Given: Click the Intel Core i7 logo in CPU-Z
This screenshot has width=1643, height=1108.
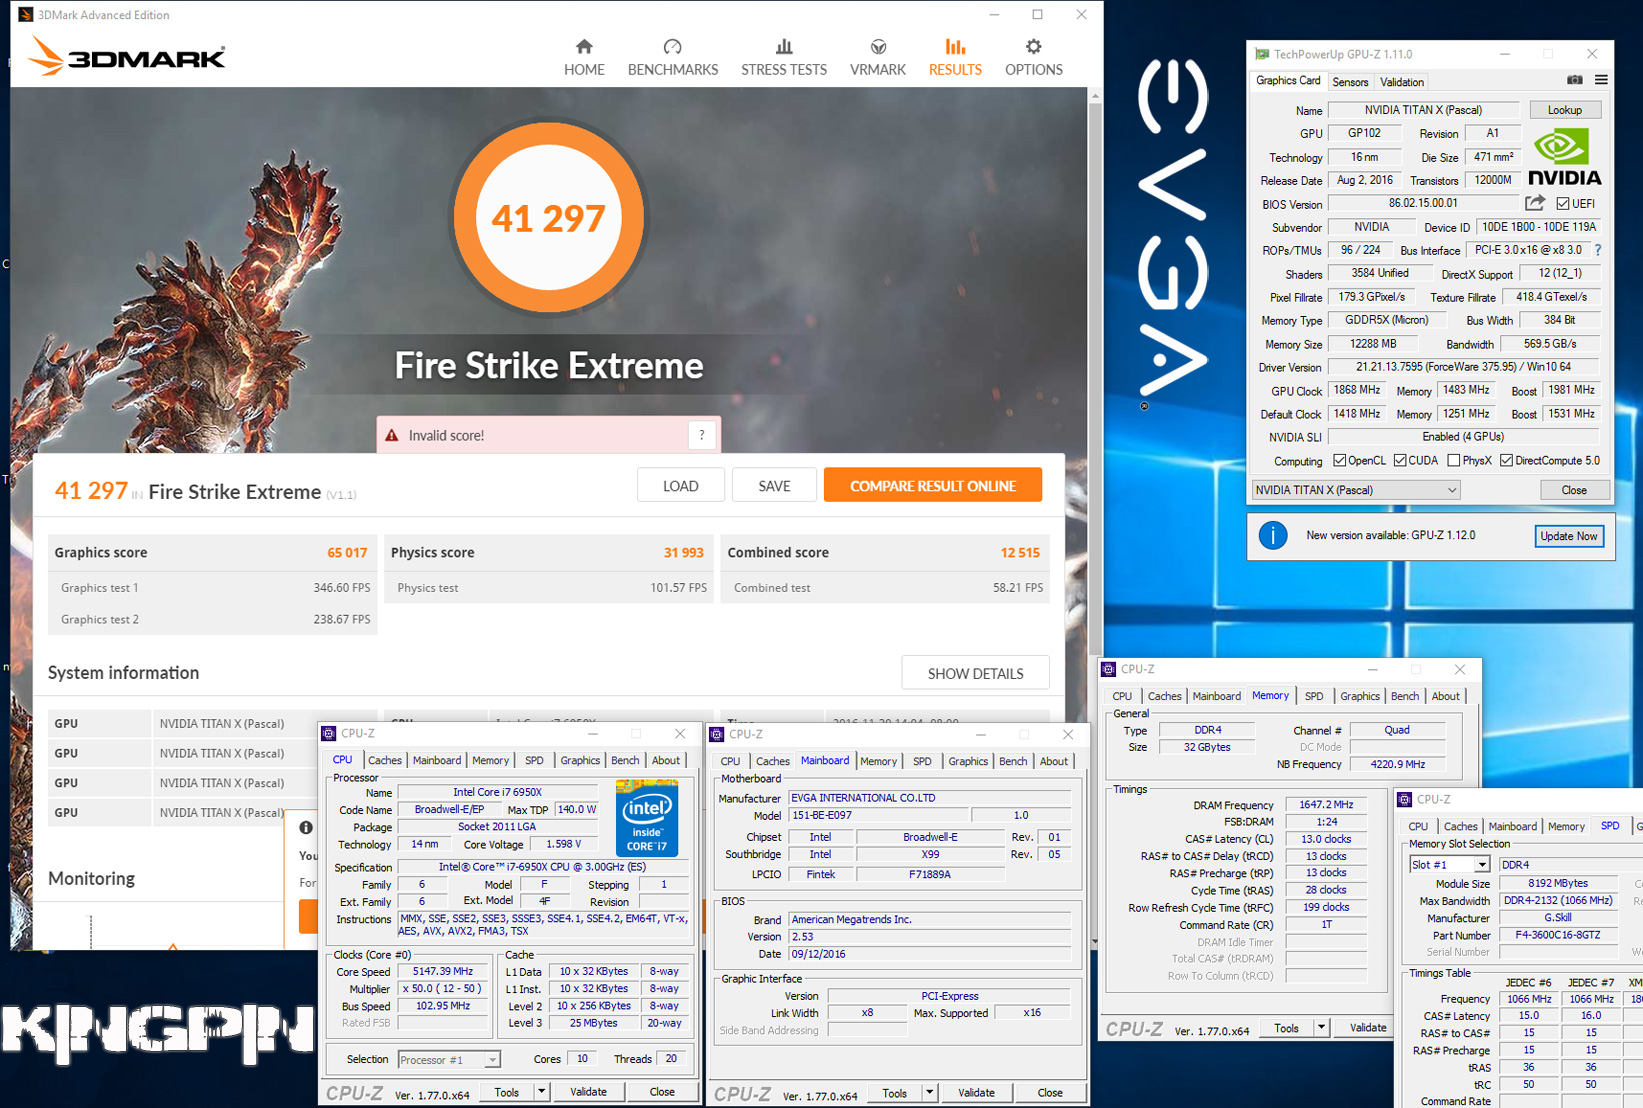Looking at the screenshot, I should click(x=647, y=818).
